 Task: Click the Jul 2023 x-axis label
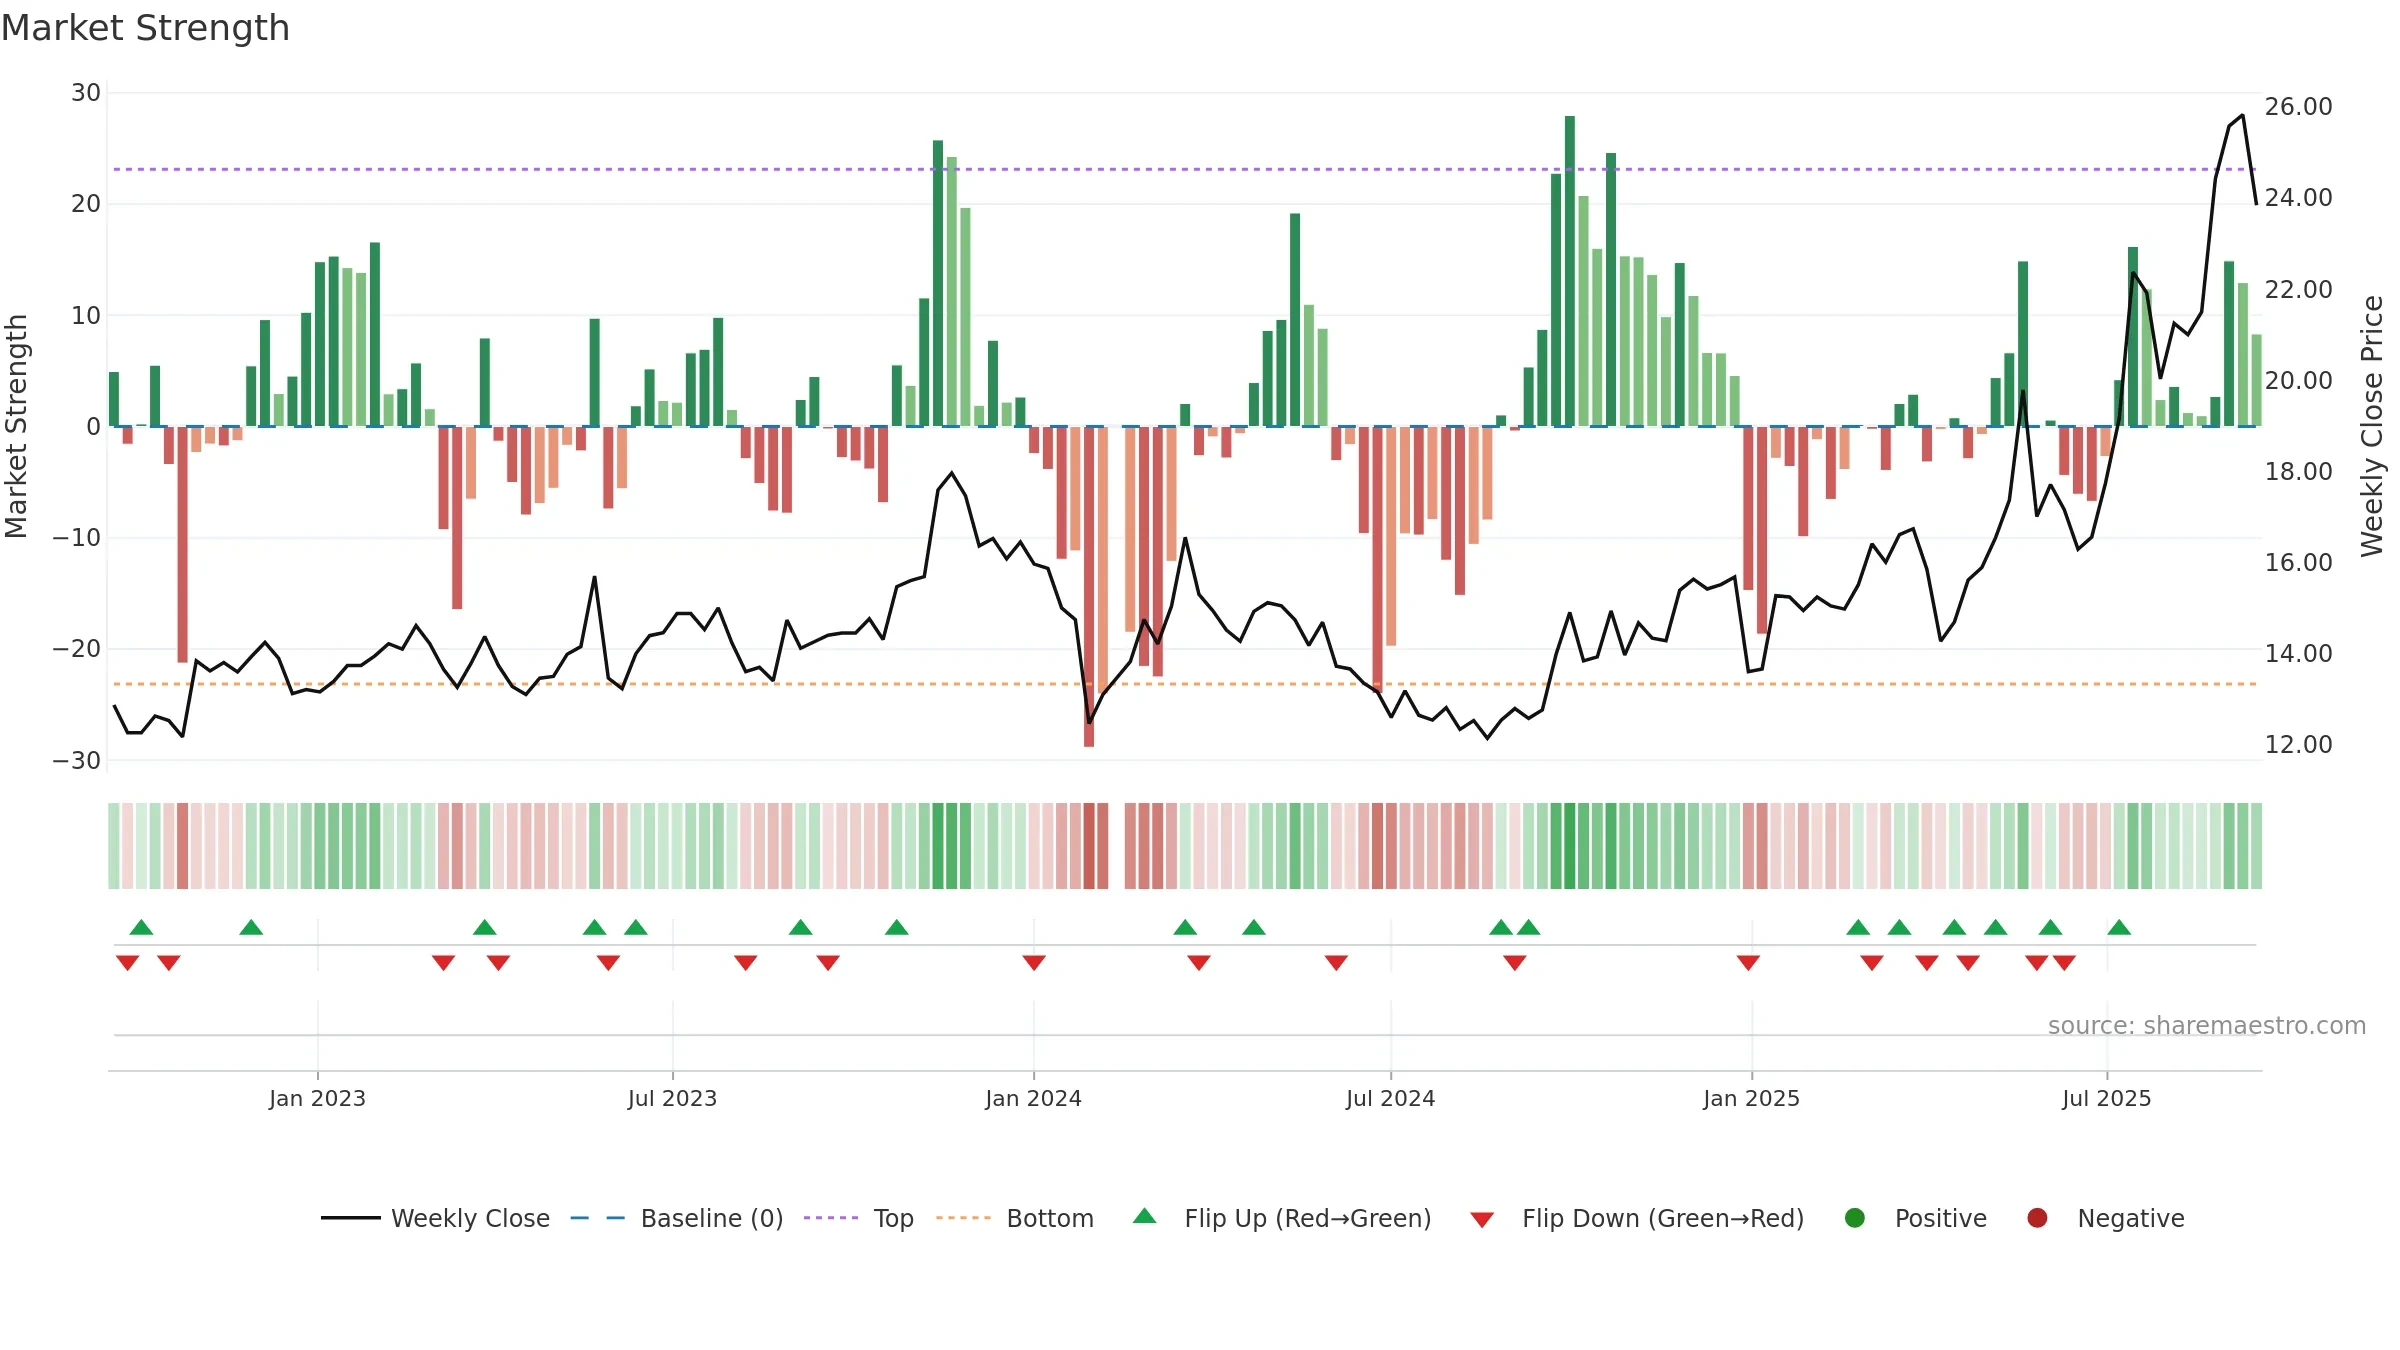coord(672,1098)
